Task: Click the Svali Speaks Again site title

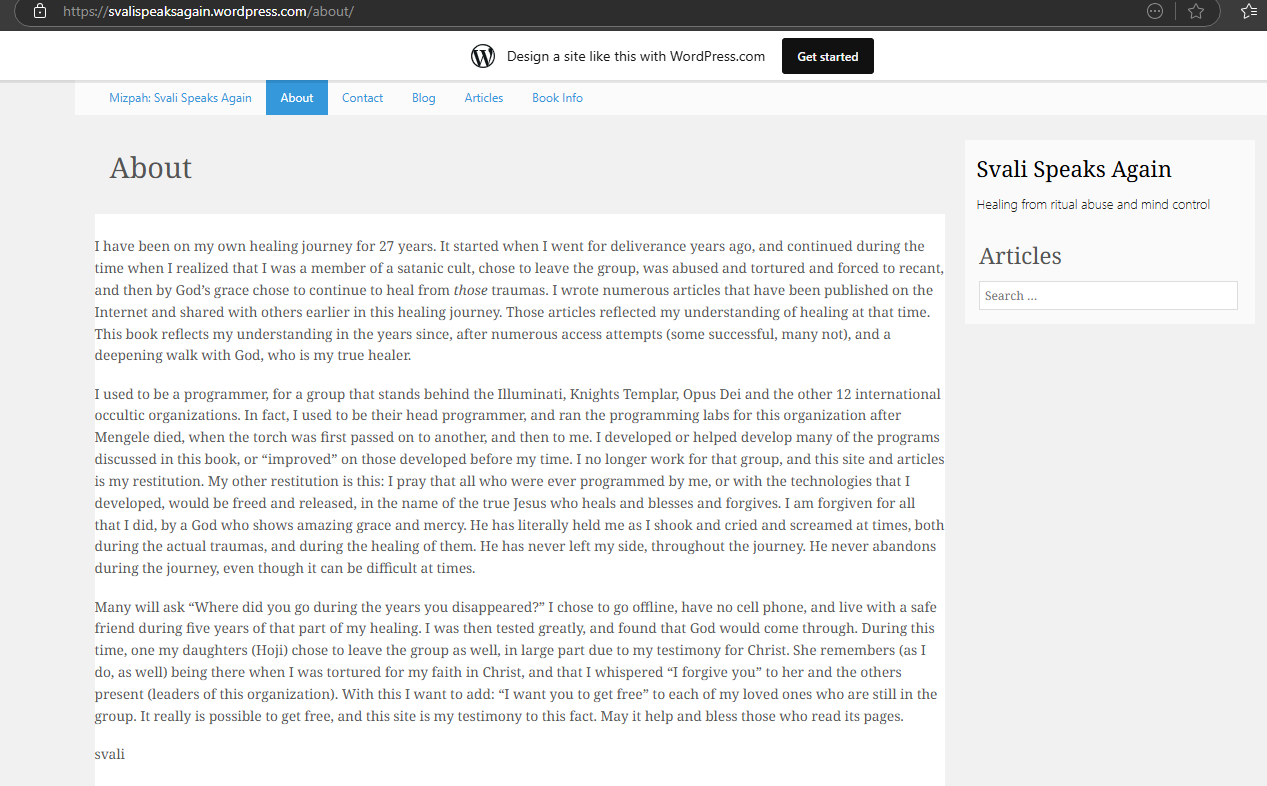Action: tap(1074, 170)
